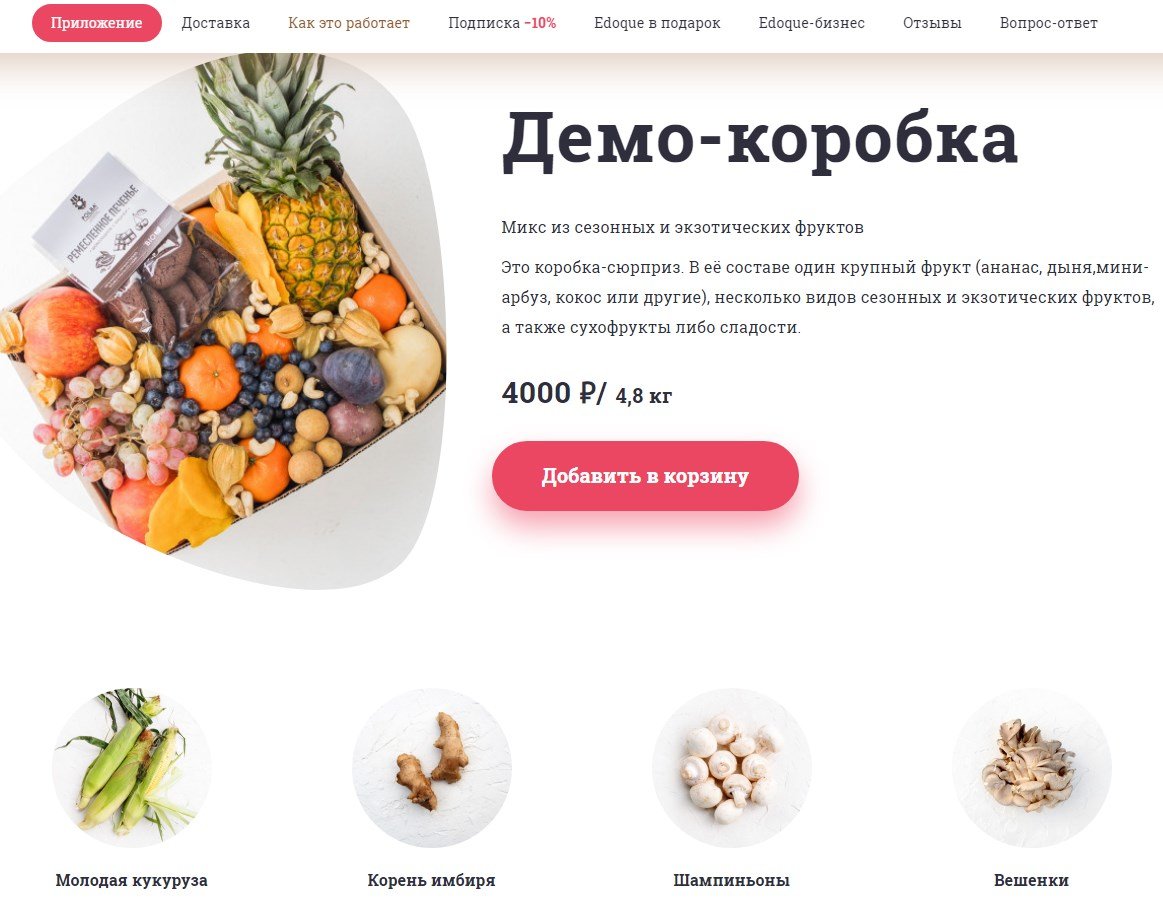
Task: Open the Вешенки product link
Action: tap(1032, 880)
